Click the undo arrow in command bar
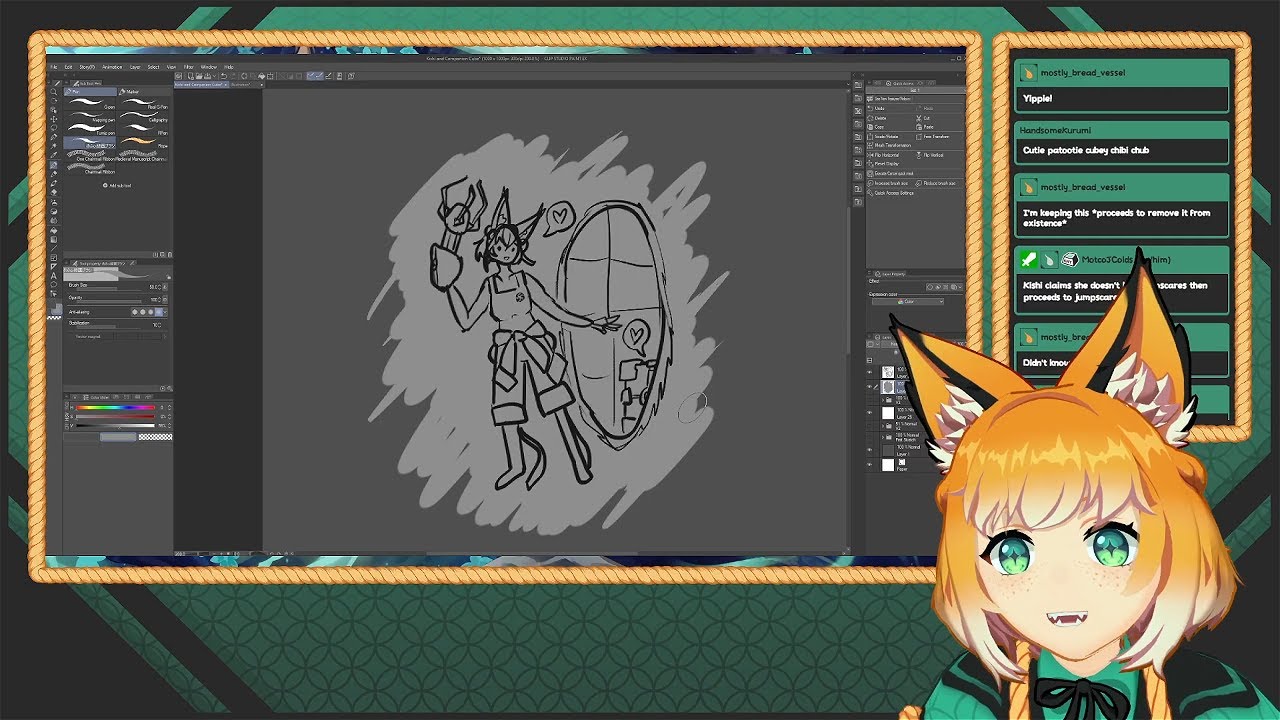Image resolution: width=1280 pixels, height=720 pixels. point(223,76)
